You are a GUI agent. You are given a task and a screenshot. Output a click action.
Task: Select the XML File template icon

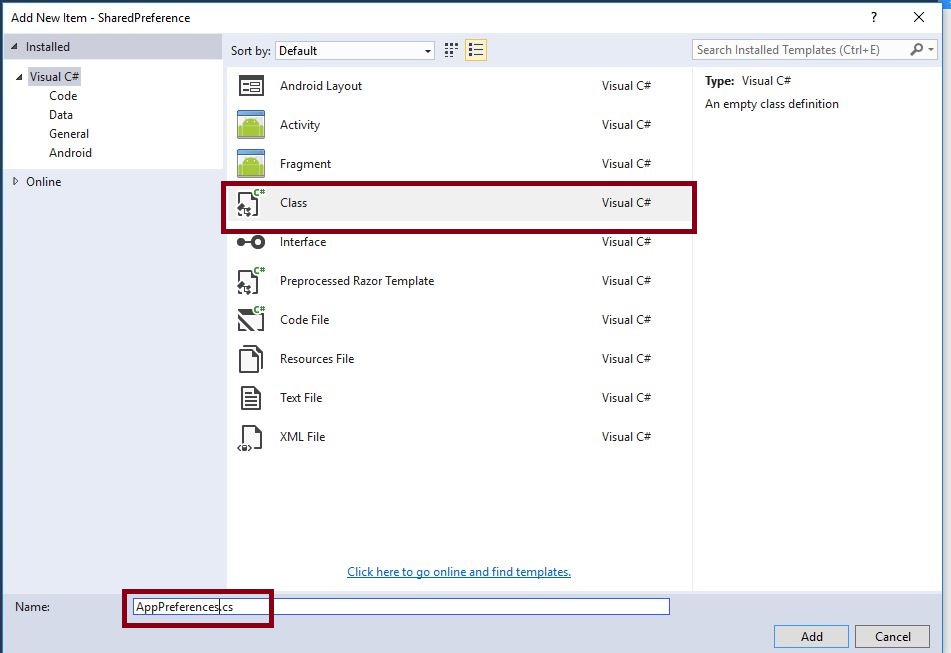pos(250,437)
